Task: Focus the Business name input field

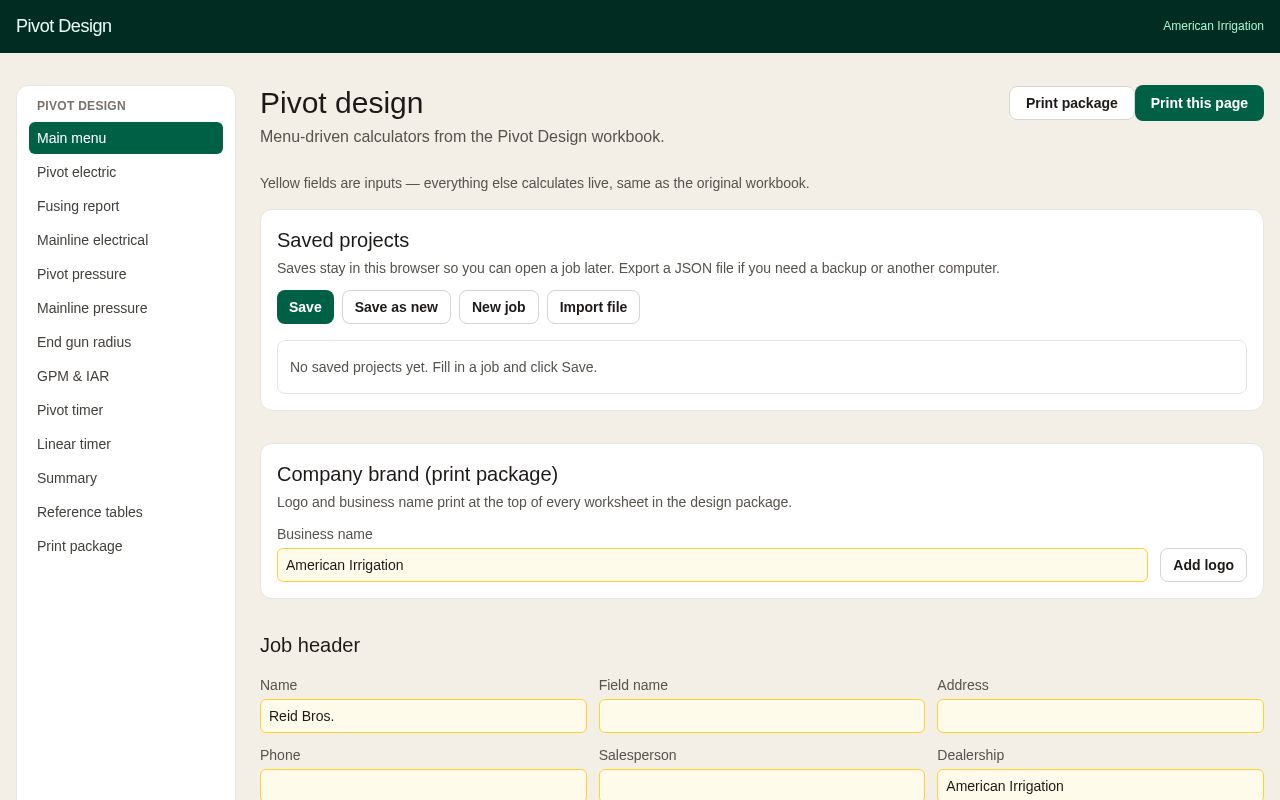Action: [x=712, y=565]
